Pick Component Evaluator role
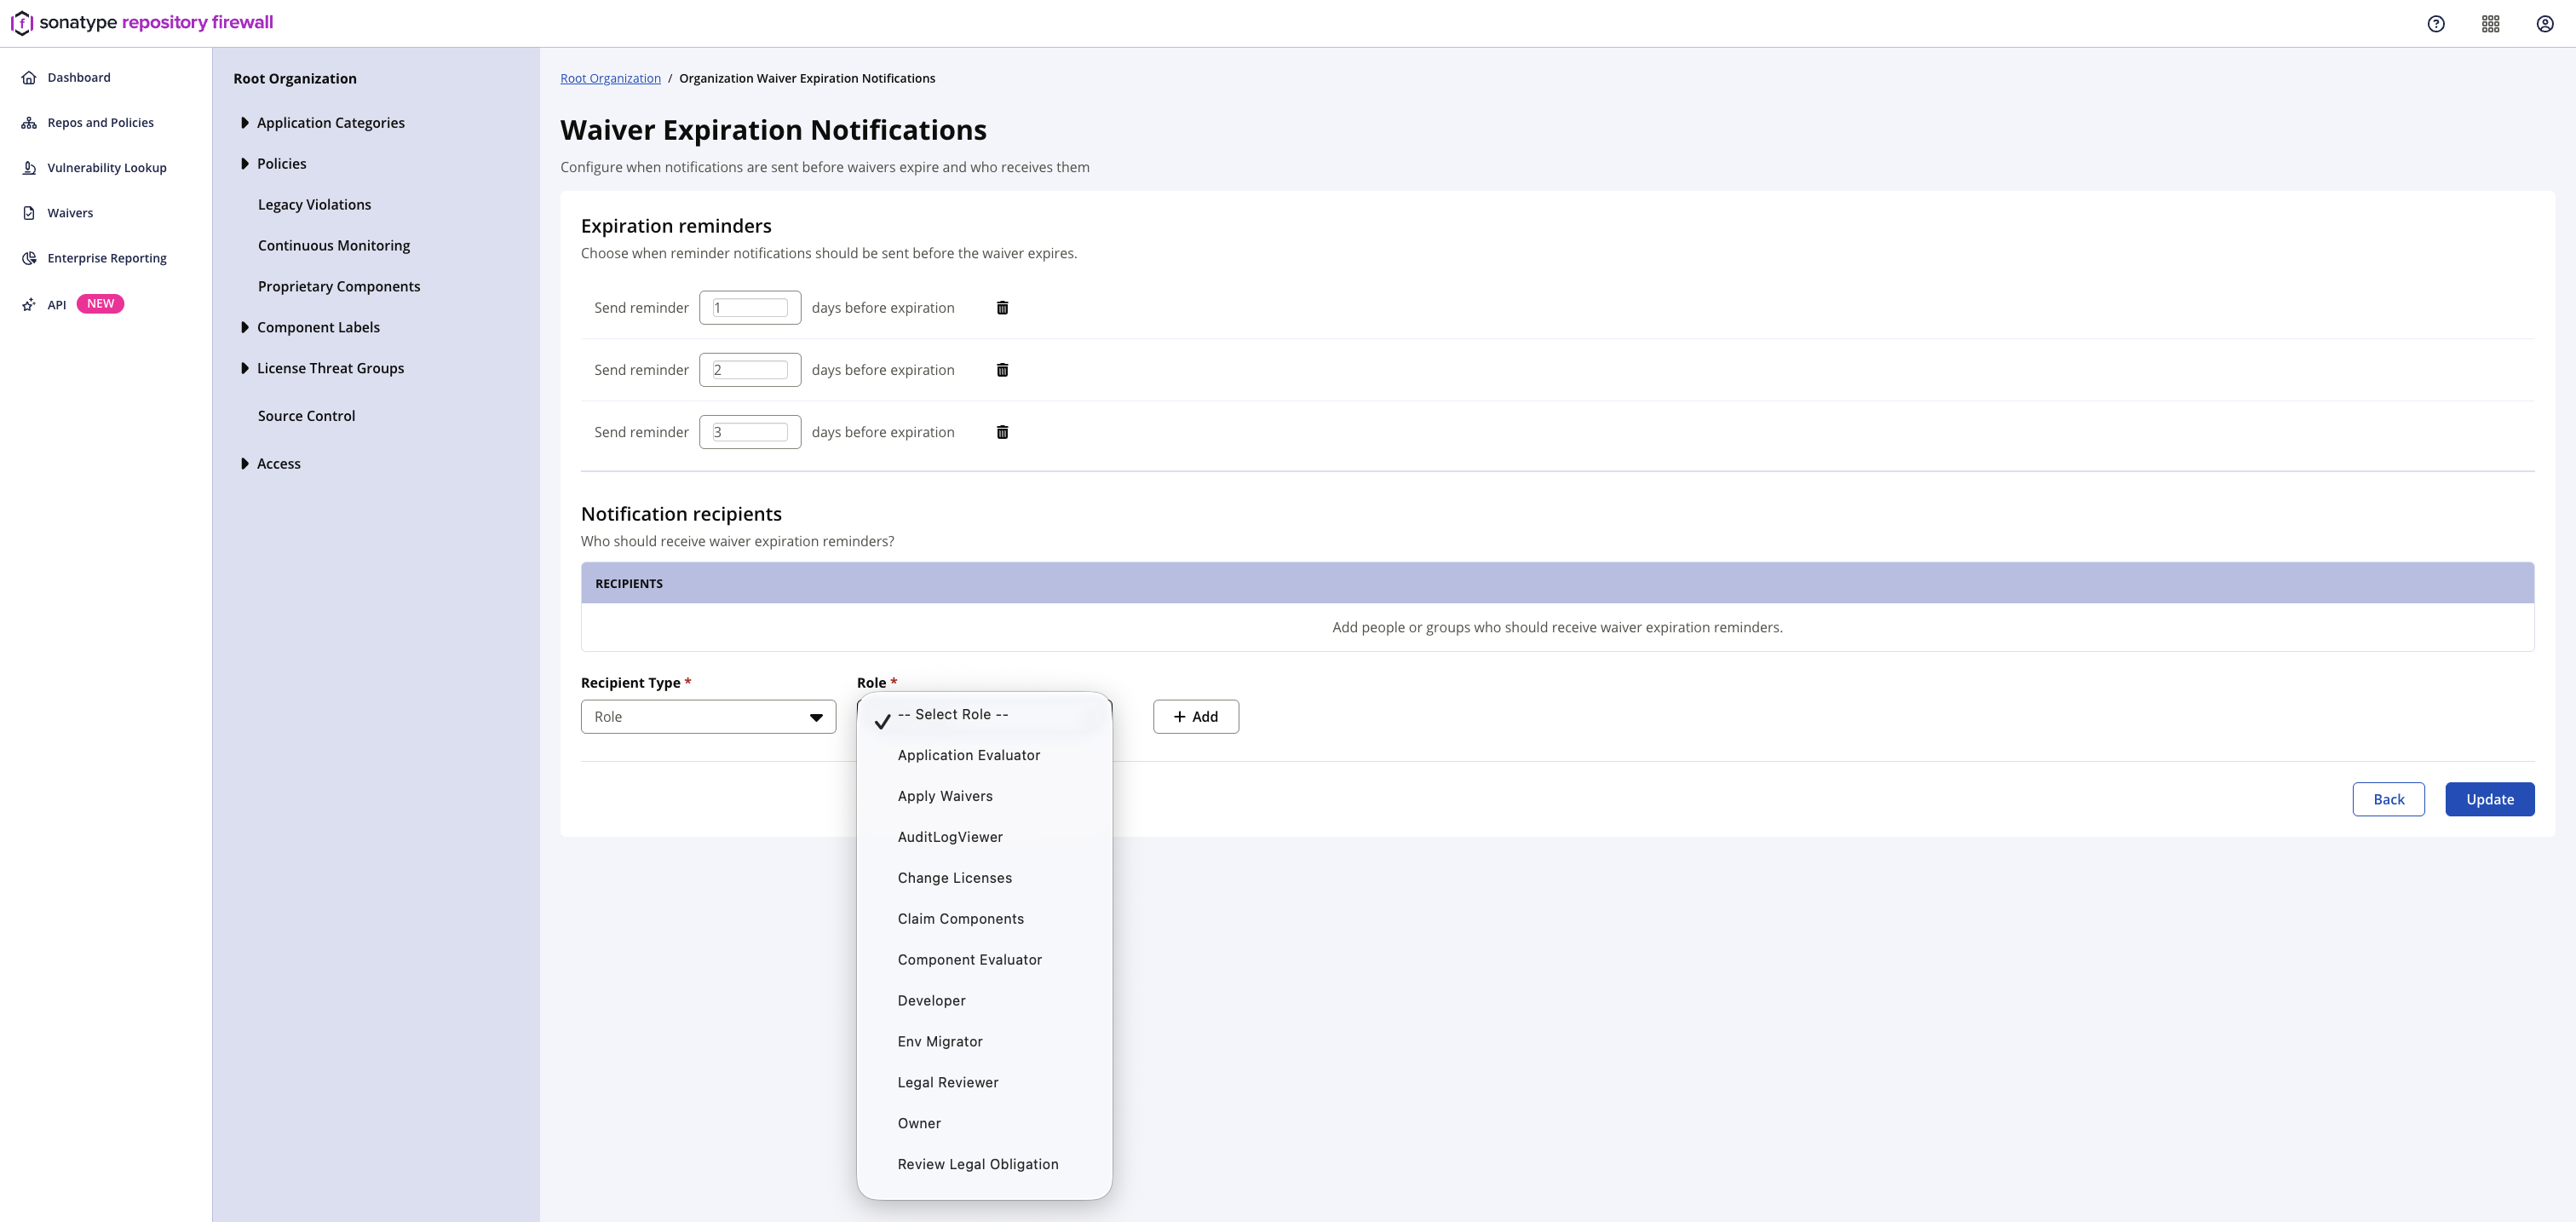This screenshot has width=2576, height=1222. coord(984,960)
